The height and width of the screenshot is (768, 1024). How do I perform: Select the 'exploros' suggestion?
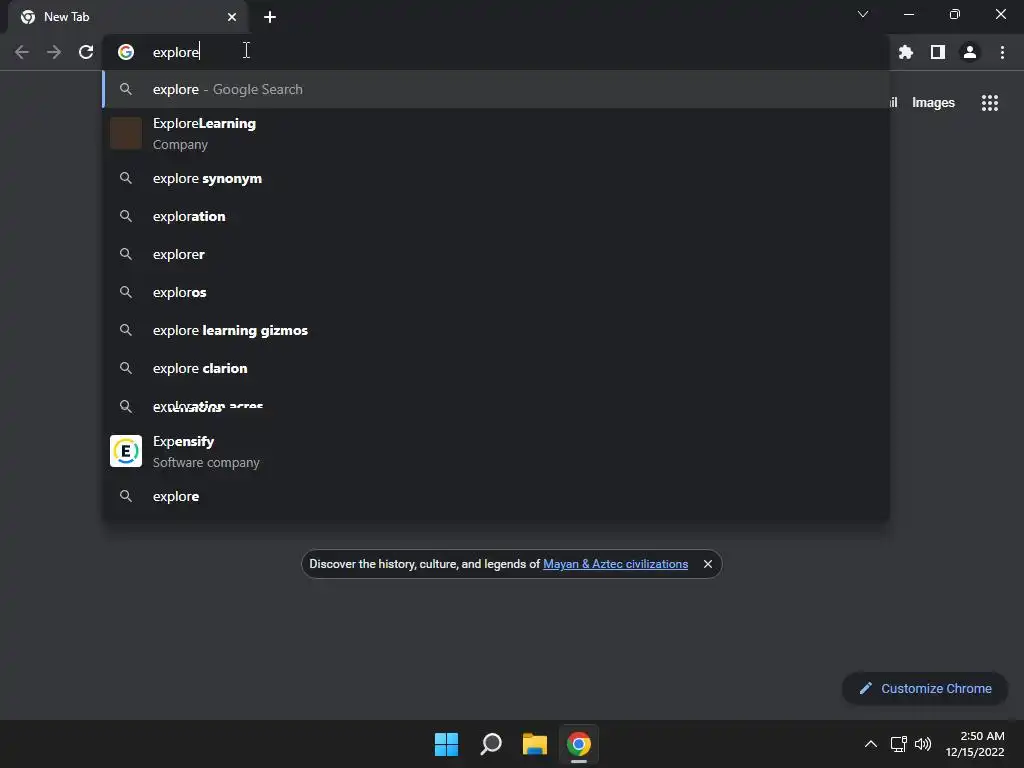(496, 292)
